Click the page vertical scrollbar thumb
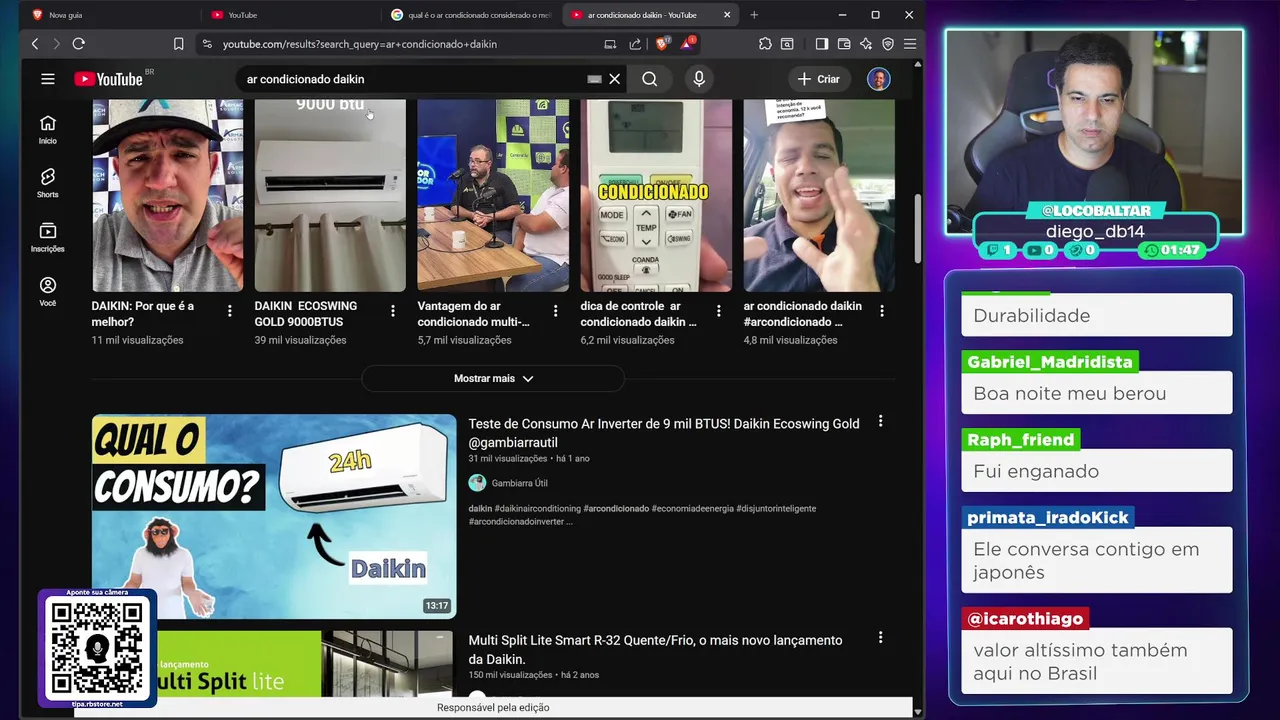 pyautogui.click(x=918, y=229)
